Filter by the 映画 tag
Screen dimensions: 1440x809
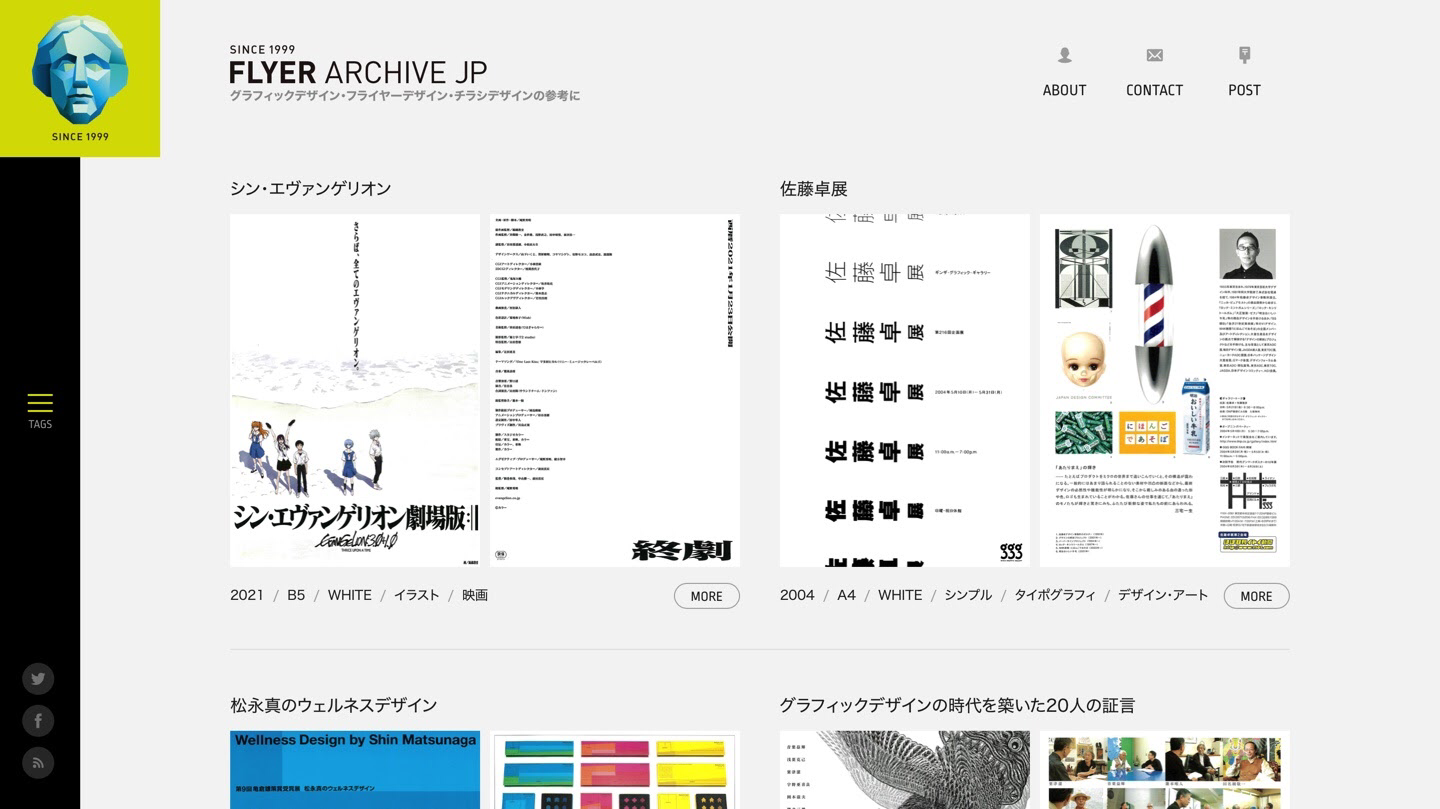click(x=475, y=595)
